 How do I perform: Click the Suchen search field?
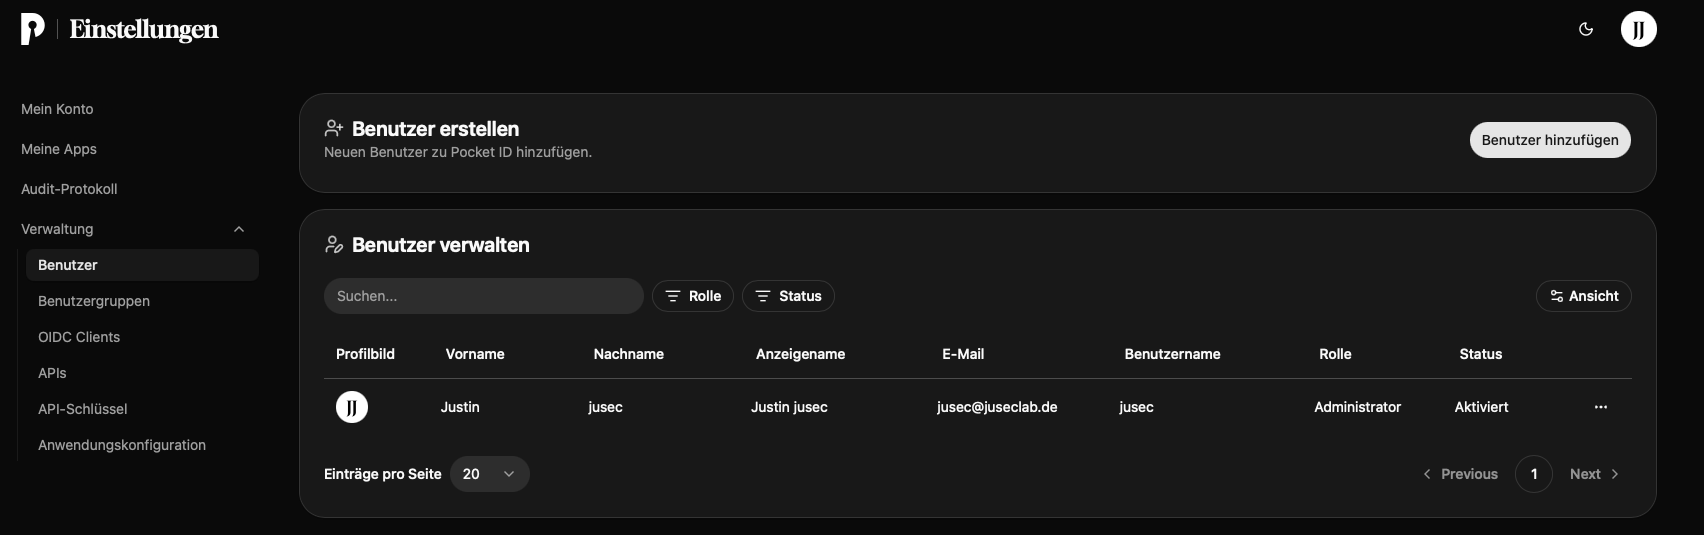click(x=484, y=296)
